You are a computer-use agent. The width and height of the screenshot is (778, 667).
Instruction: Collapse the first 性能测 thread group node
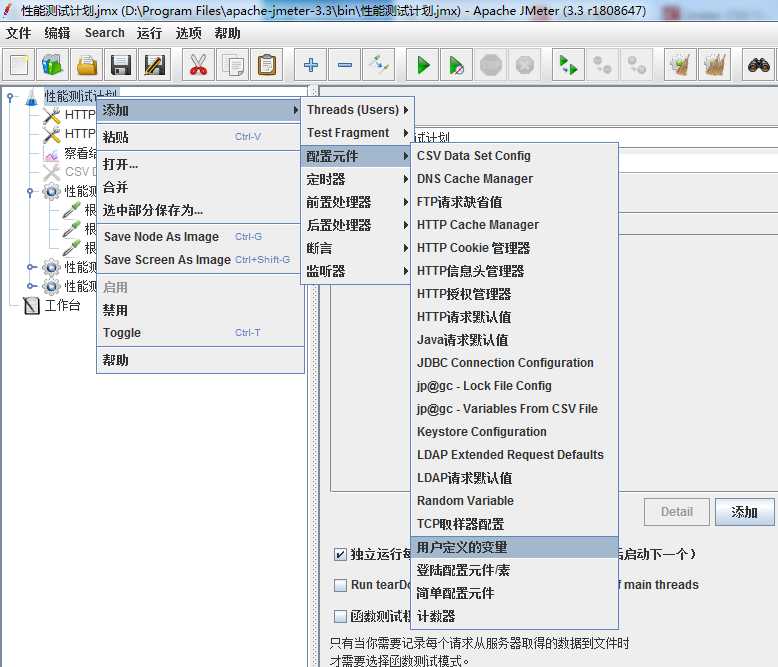(x=30, y=191)
